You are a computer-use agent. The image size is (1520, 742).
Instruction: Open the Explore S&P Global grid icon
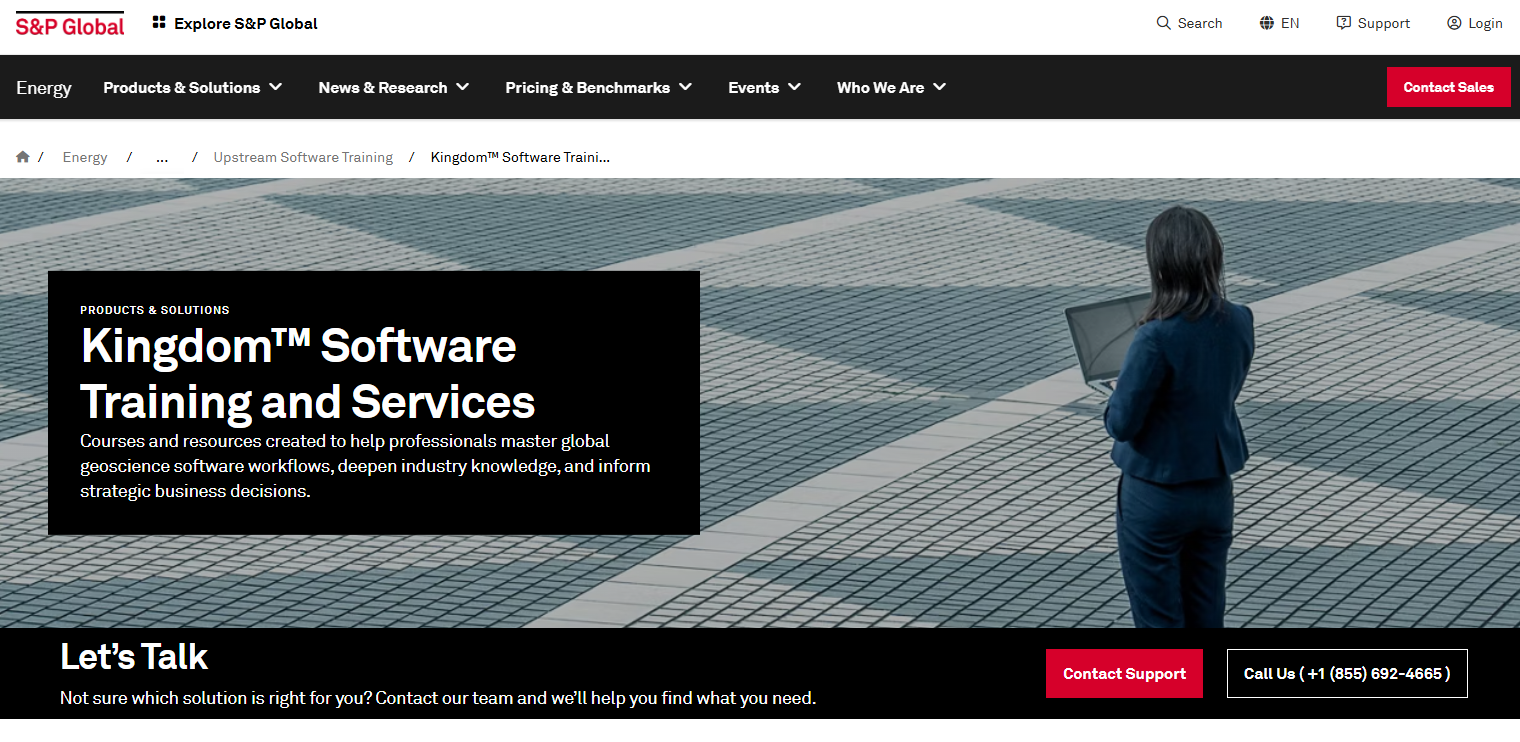159,22
